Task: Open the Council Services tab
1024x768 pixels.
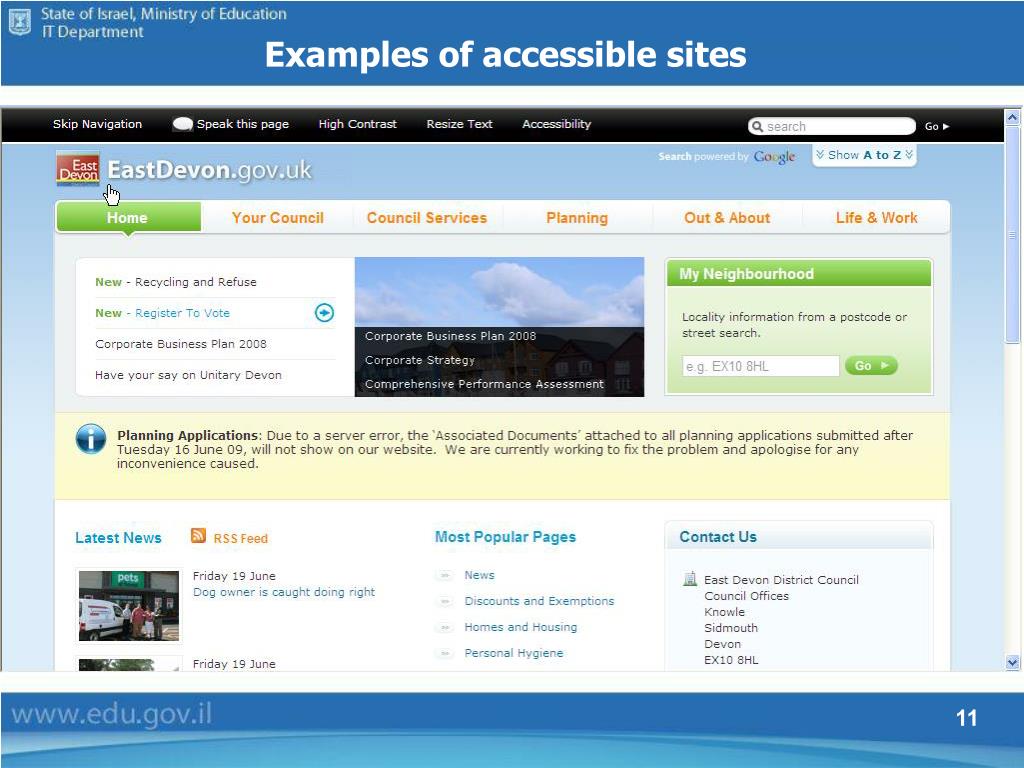Action: (x=426, y=217)
